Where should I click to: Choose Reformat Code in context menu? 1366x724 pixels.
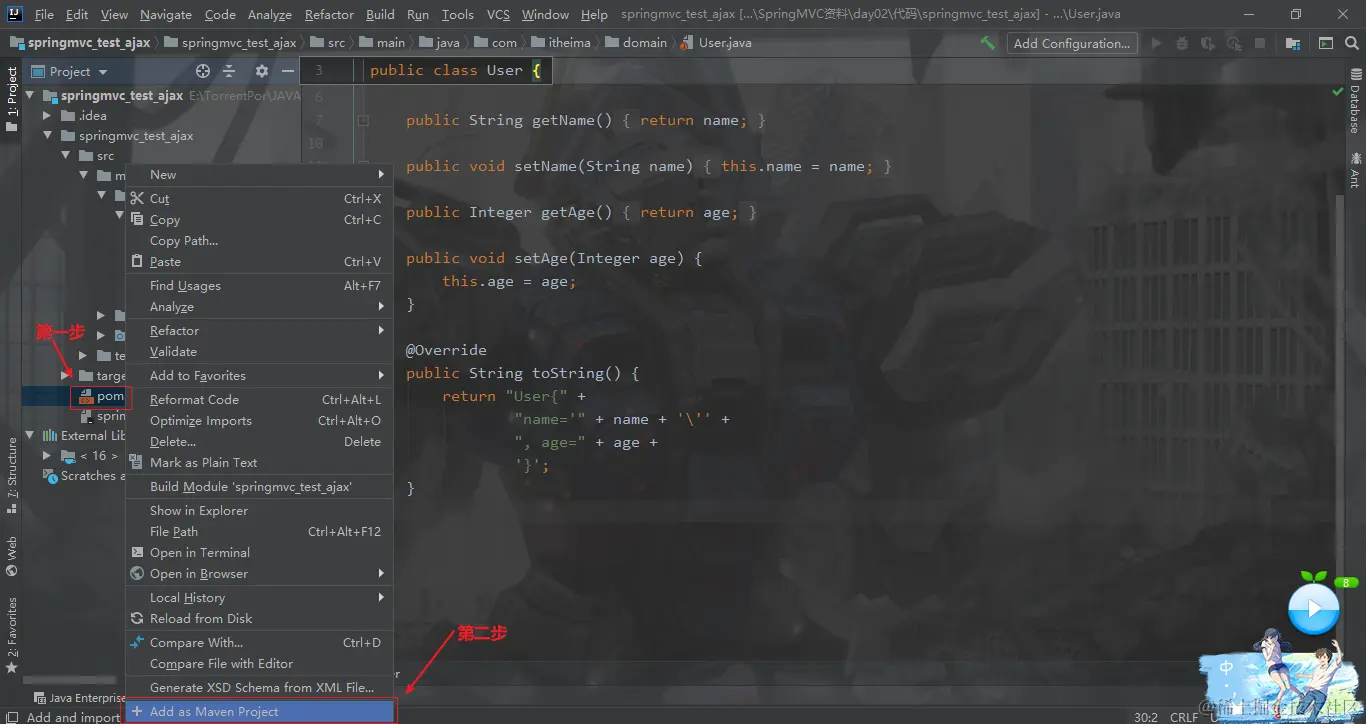tap(260, 399)
